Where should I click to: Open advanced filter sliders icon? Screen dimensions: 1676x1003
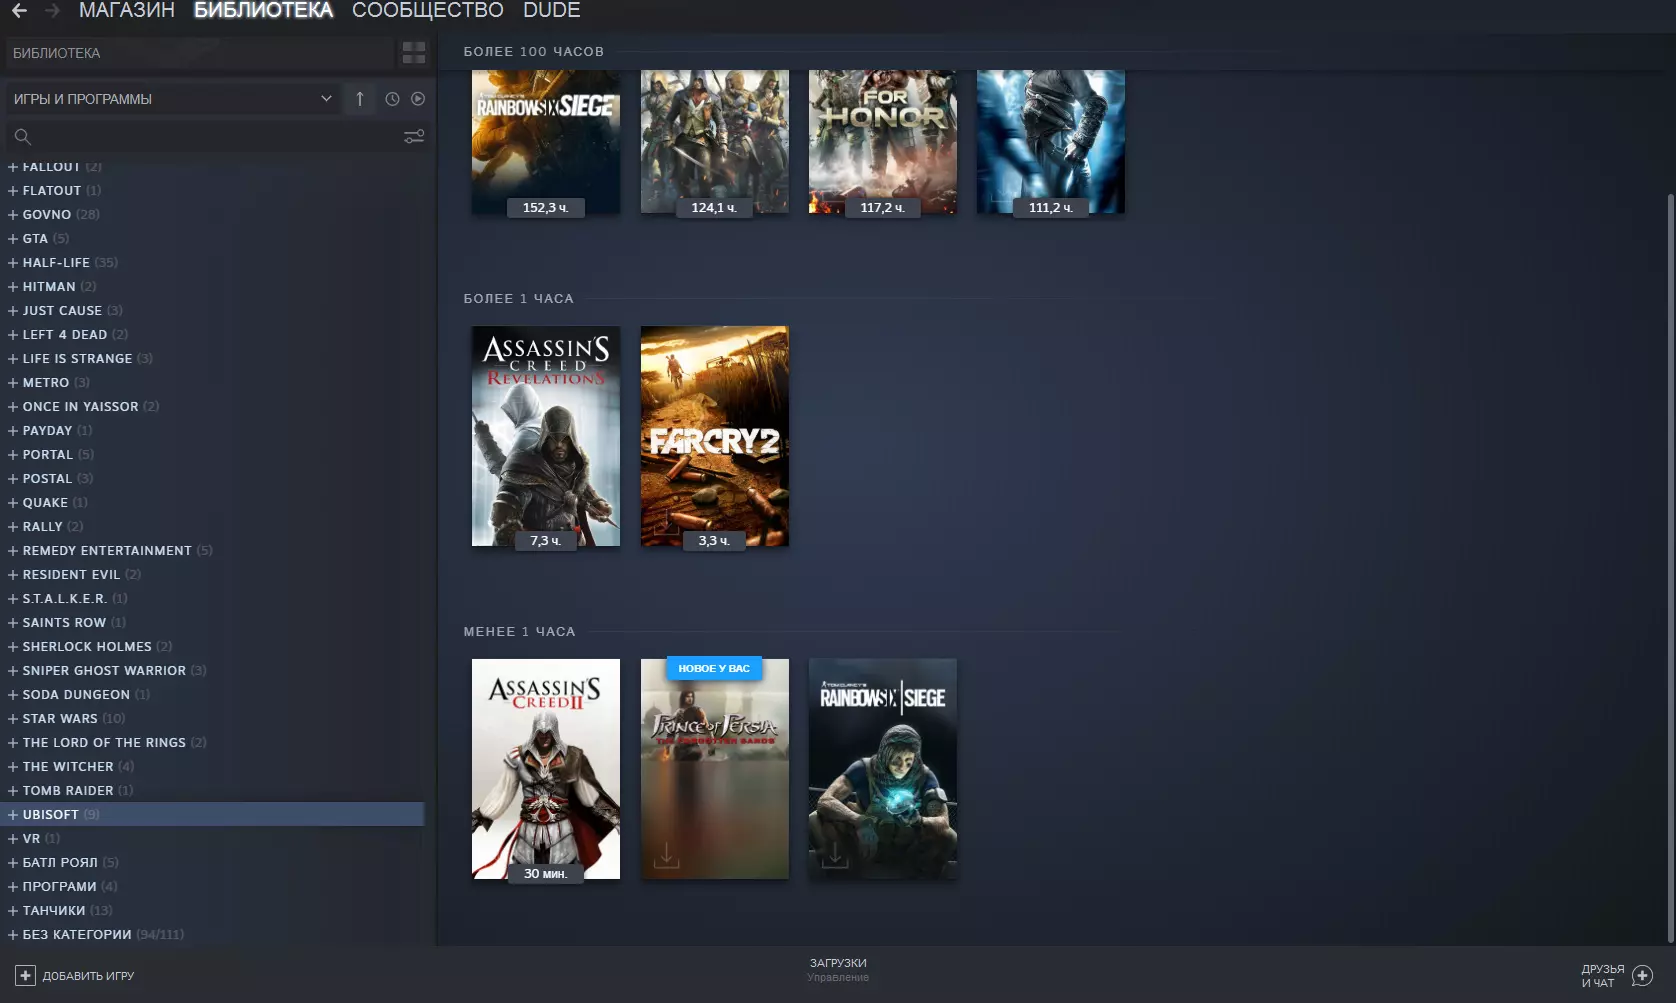tap(414, 136)
